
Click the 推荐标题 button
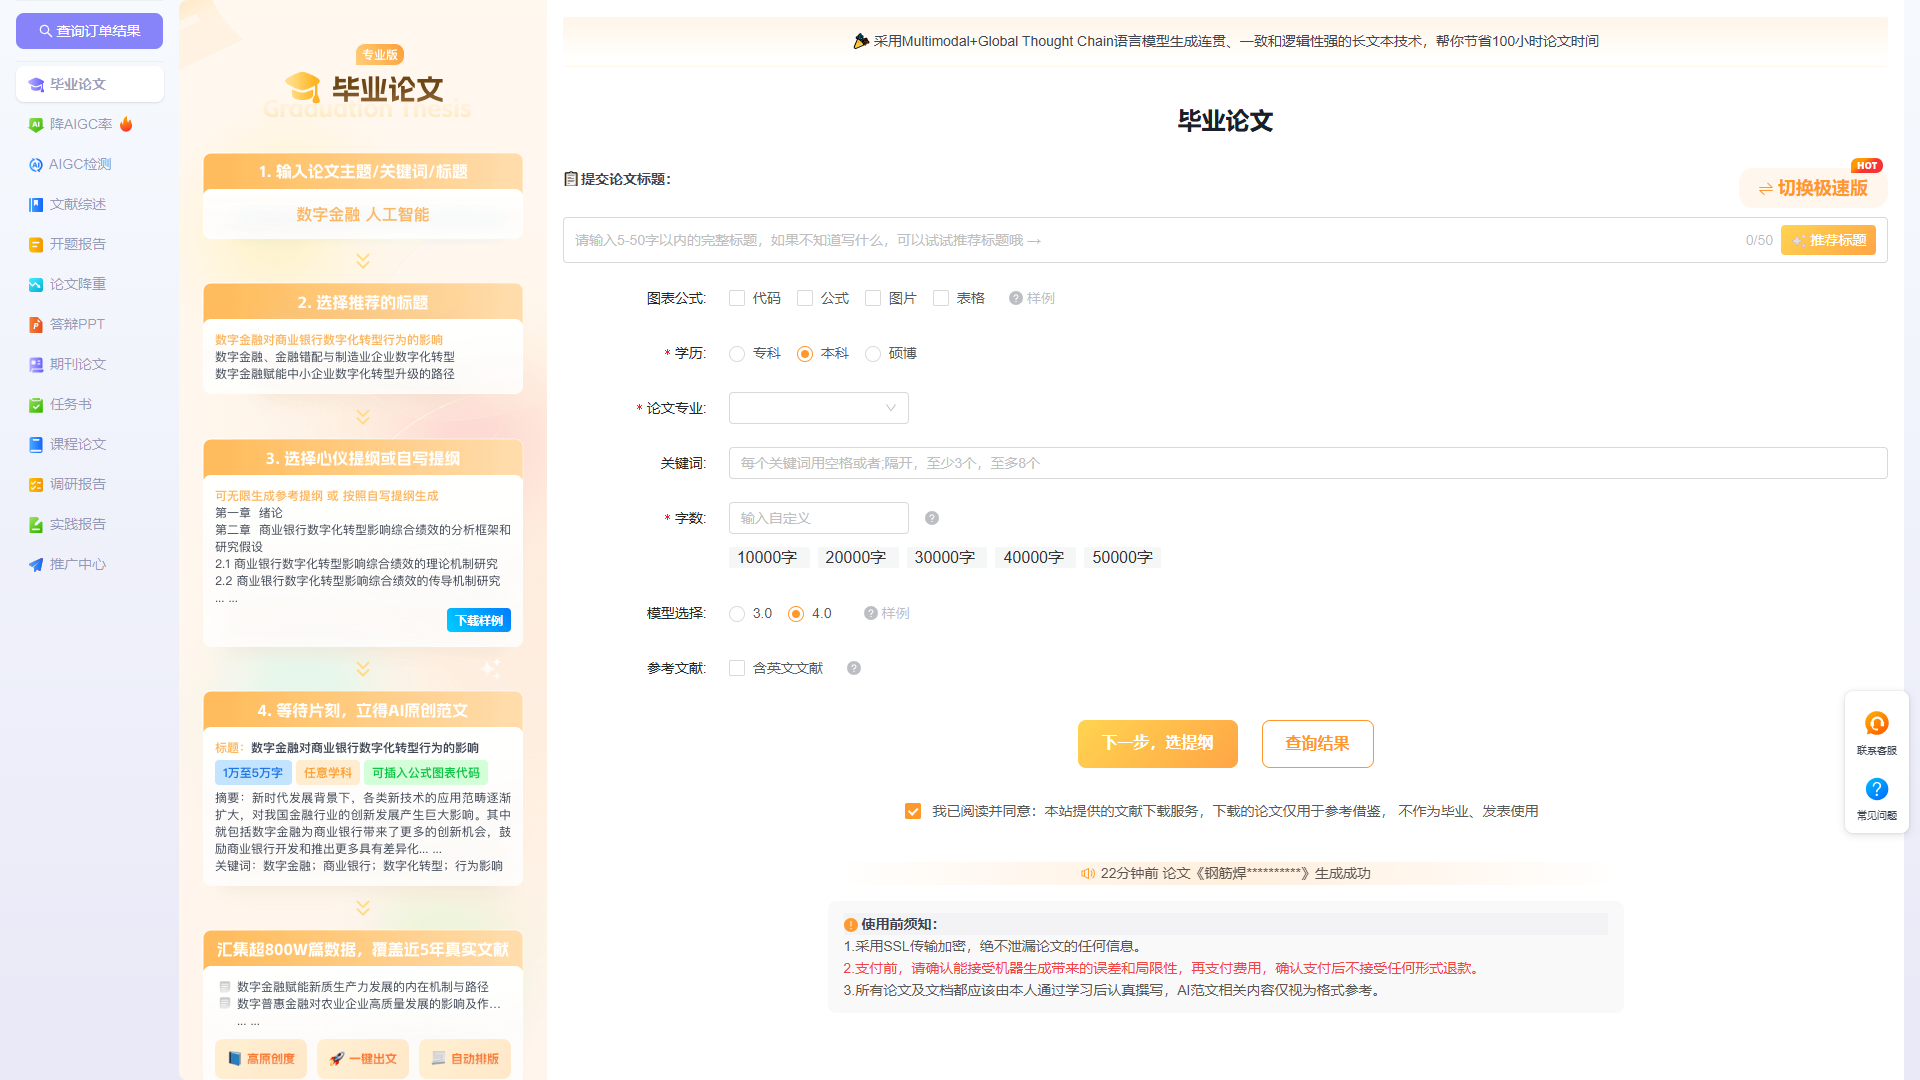pos(1827,240)
